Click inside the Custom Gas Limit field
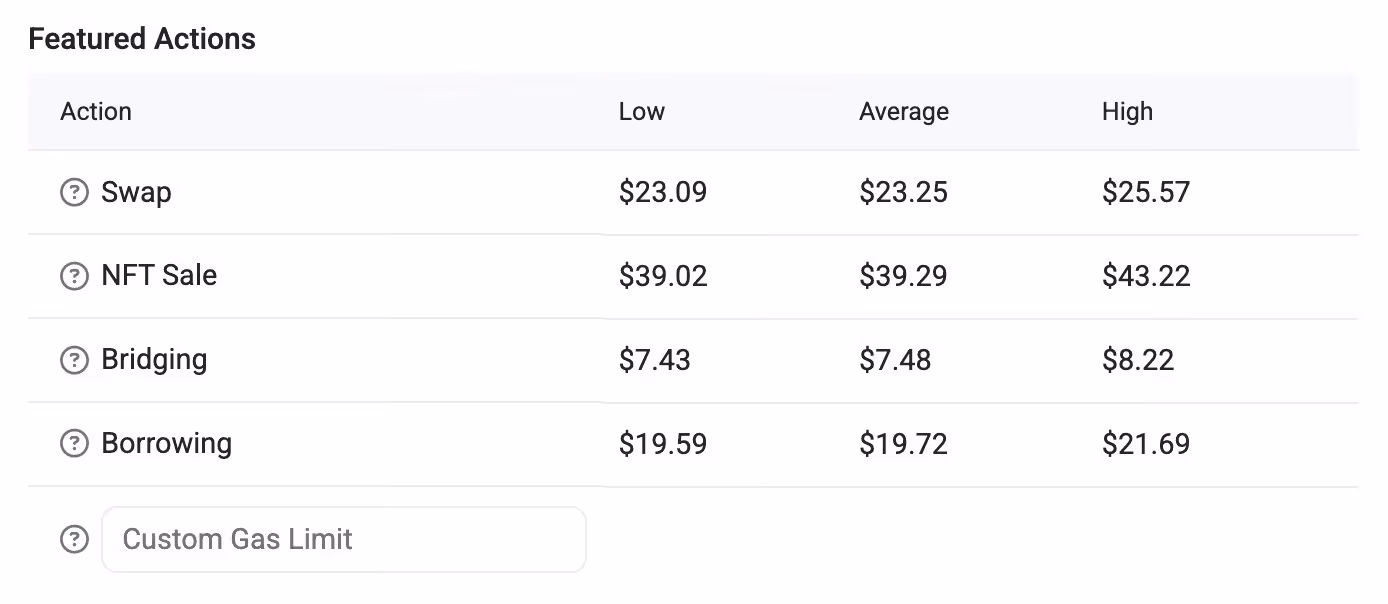This screenshot has height=604, width=1388. point(344,539)
